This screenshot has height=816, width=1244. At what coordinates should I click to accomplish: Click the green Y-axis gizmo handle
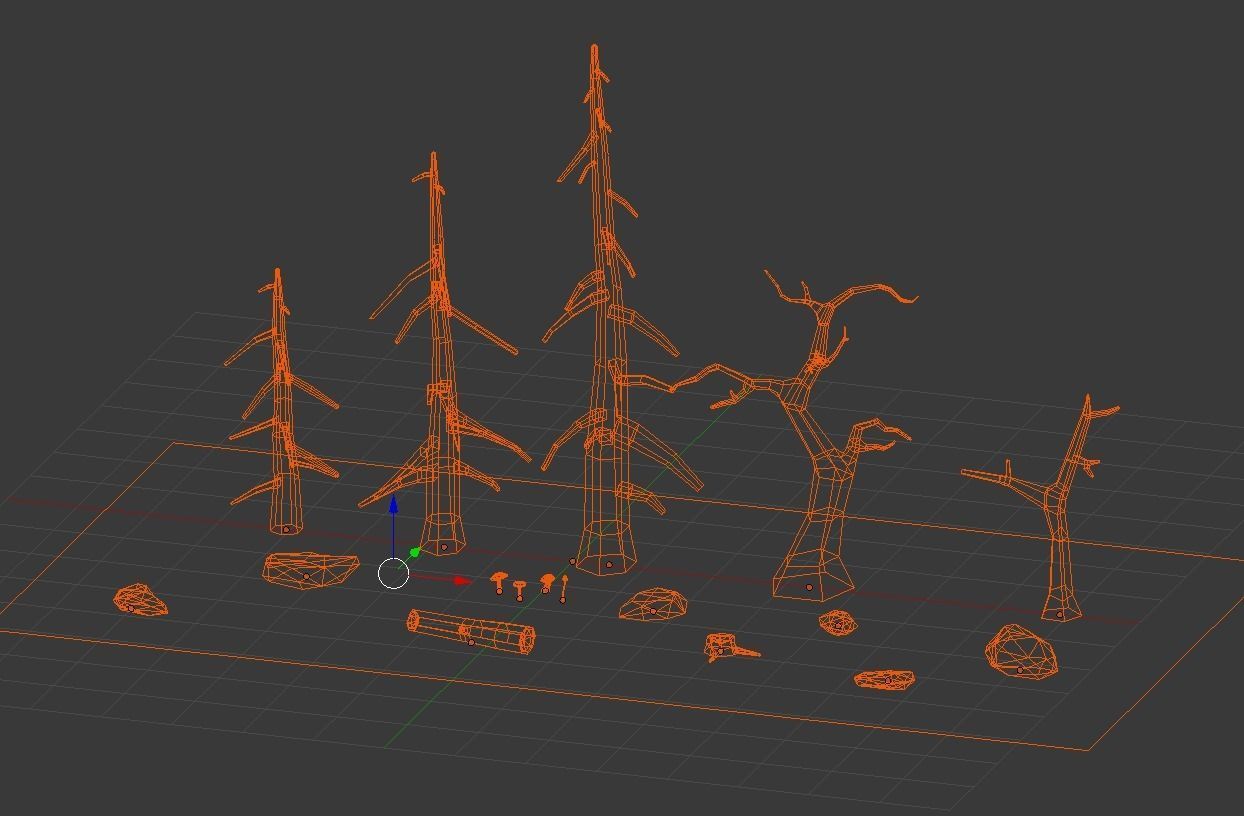click(x=414, y=552)
